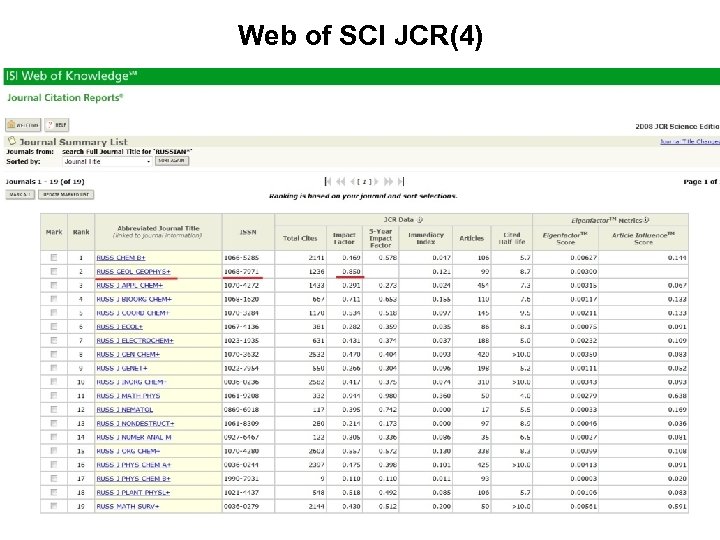The image size is (720, 540).
Task: Check the mark box for RUSS CHEM B+
Action: [x=54, y=258]
